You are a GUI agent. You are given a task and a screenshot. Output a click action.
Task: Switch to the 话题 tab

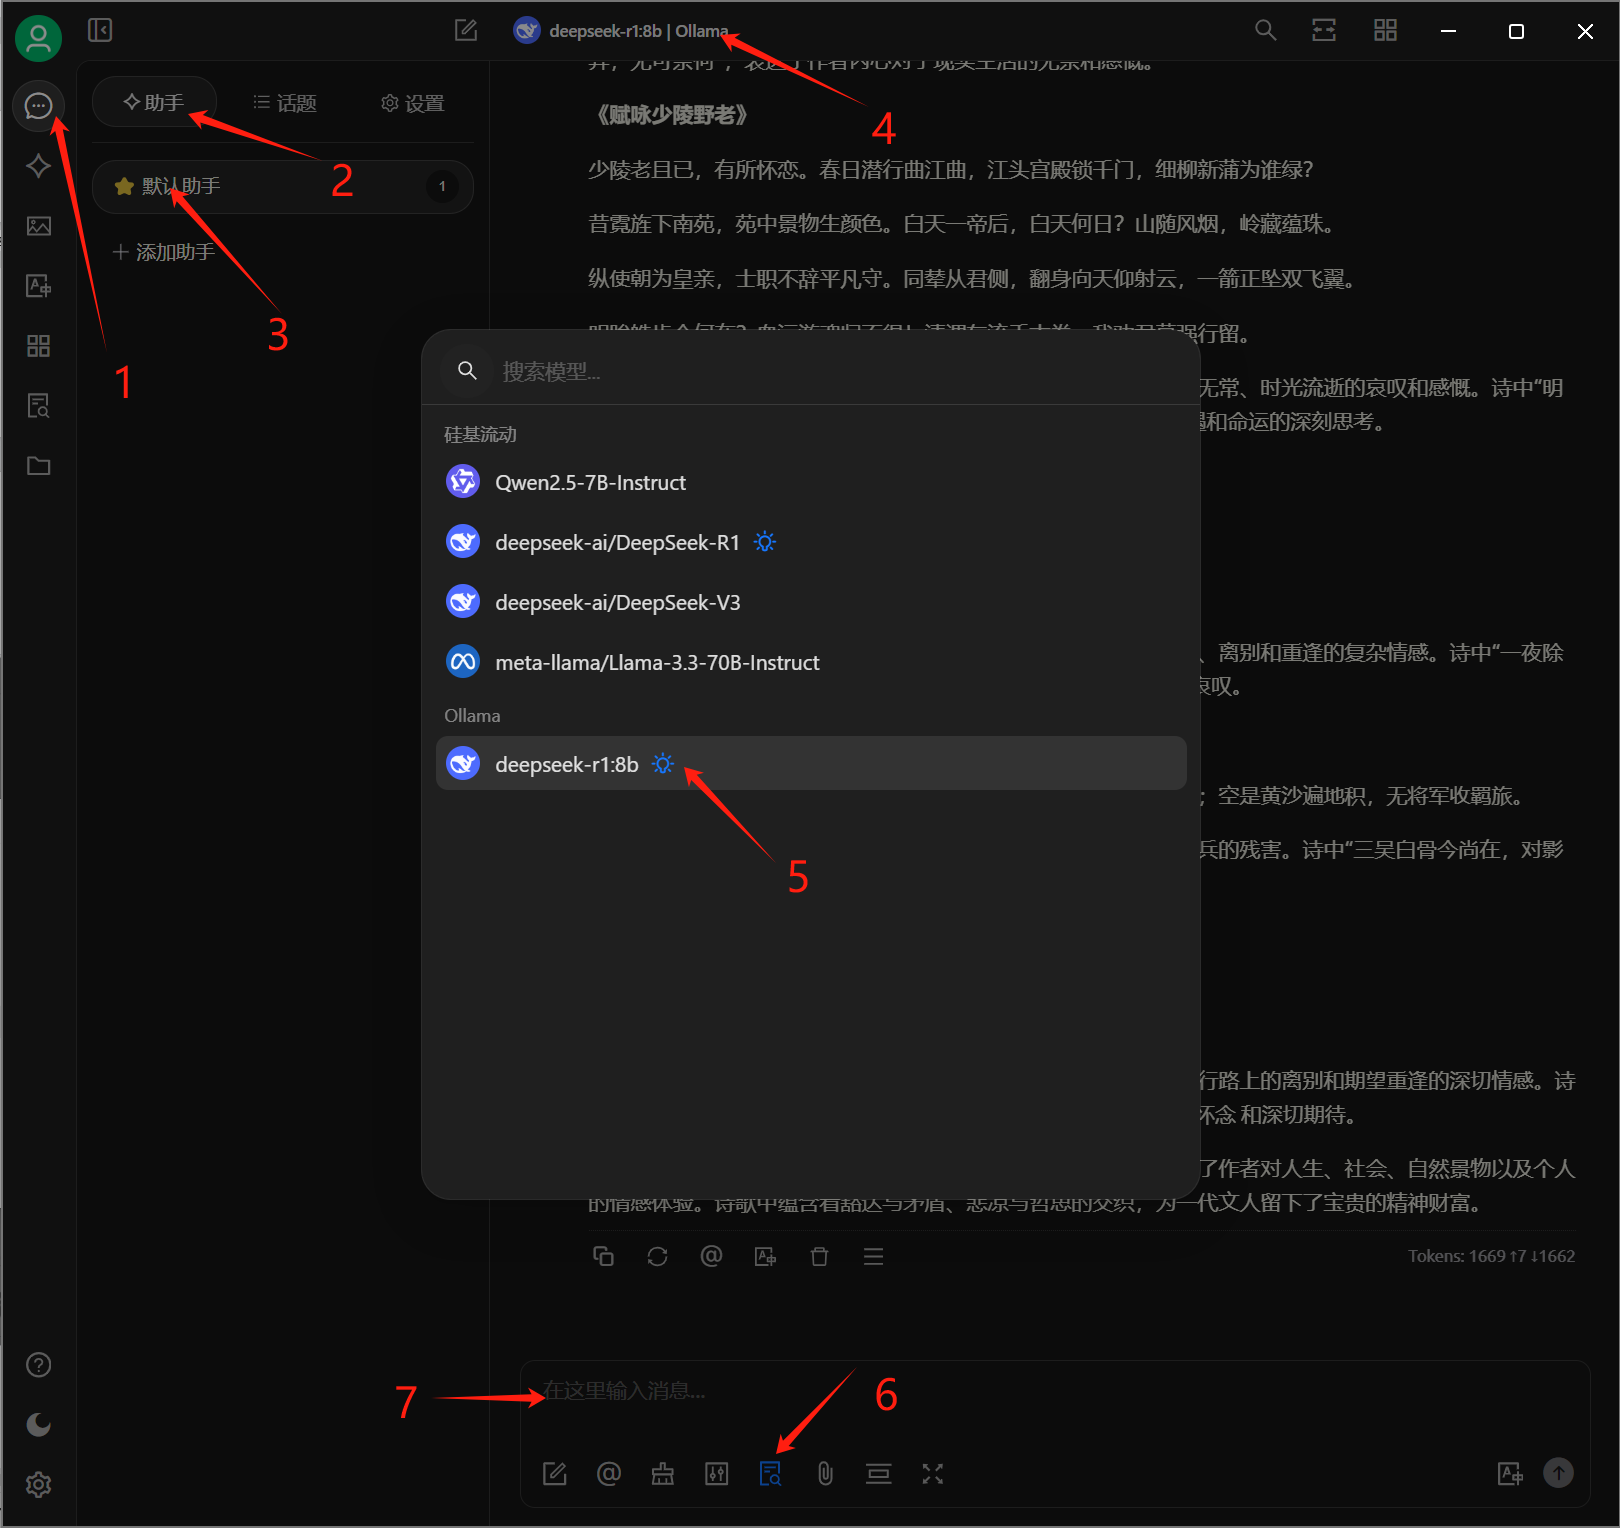284,103
